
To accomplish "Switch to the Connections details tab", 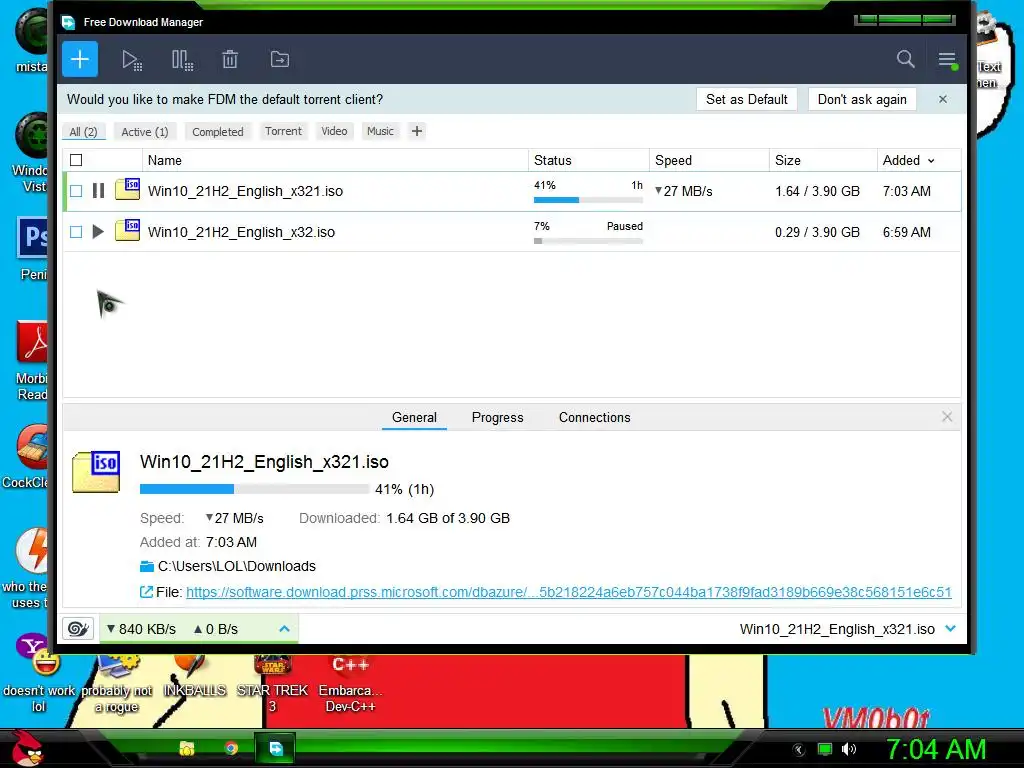I will tap(594, 417).
